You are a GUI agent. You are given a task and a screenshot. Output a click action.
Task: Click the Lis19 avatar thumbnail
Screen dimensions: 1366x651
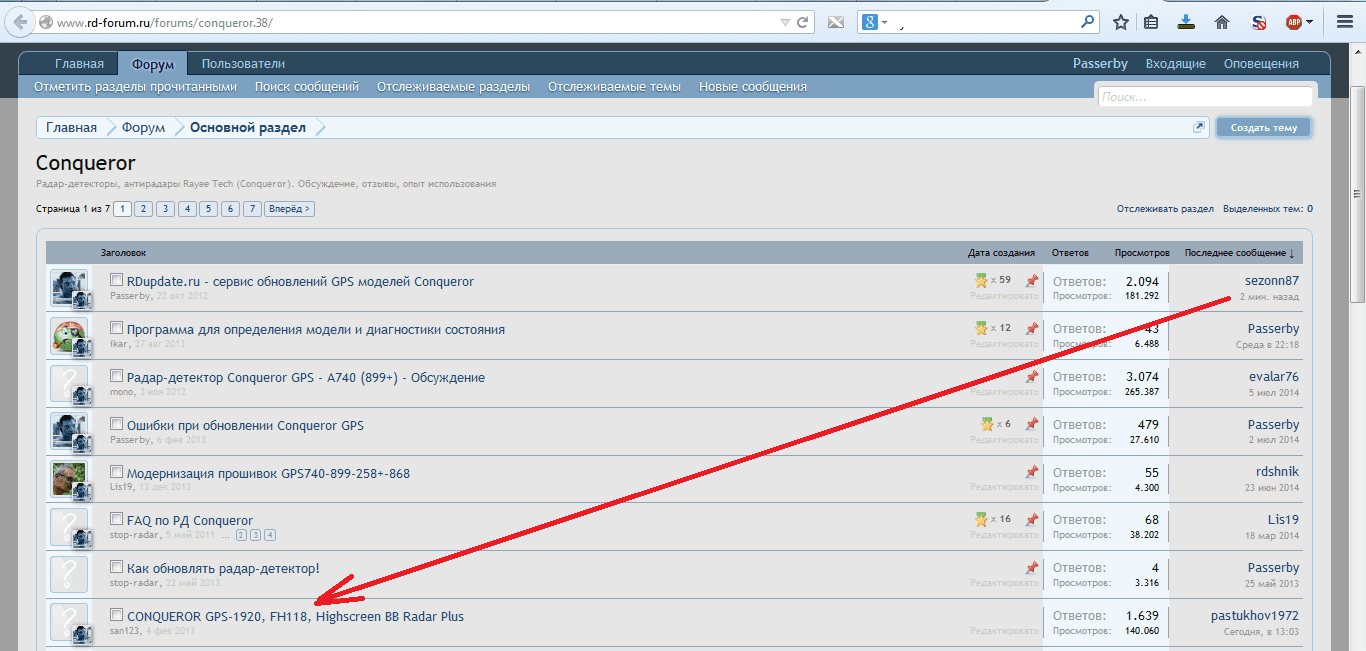pyautogui.click(x=69, y=480)
